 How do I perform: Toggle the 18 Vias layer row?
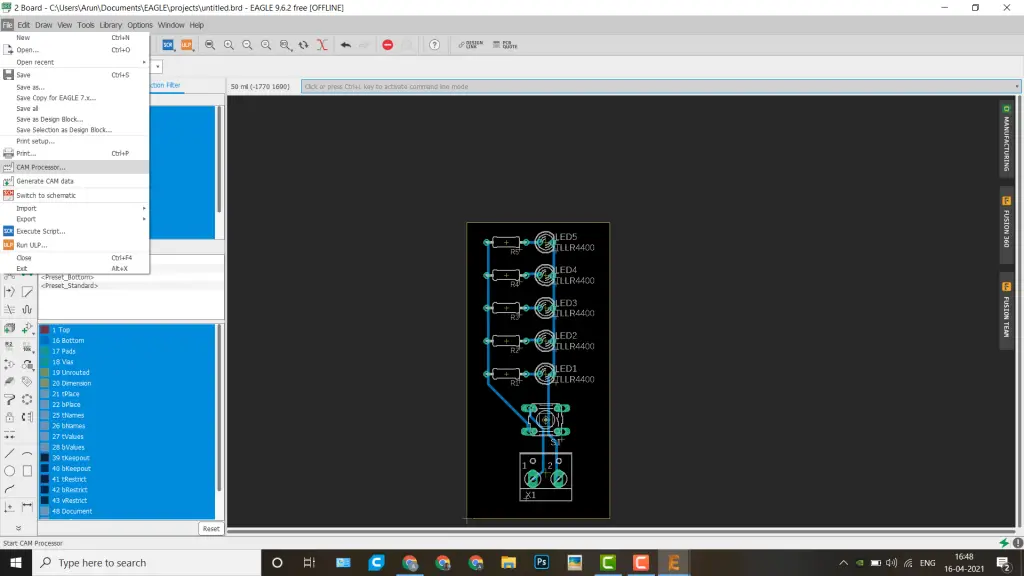(127, 362)
